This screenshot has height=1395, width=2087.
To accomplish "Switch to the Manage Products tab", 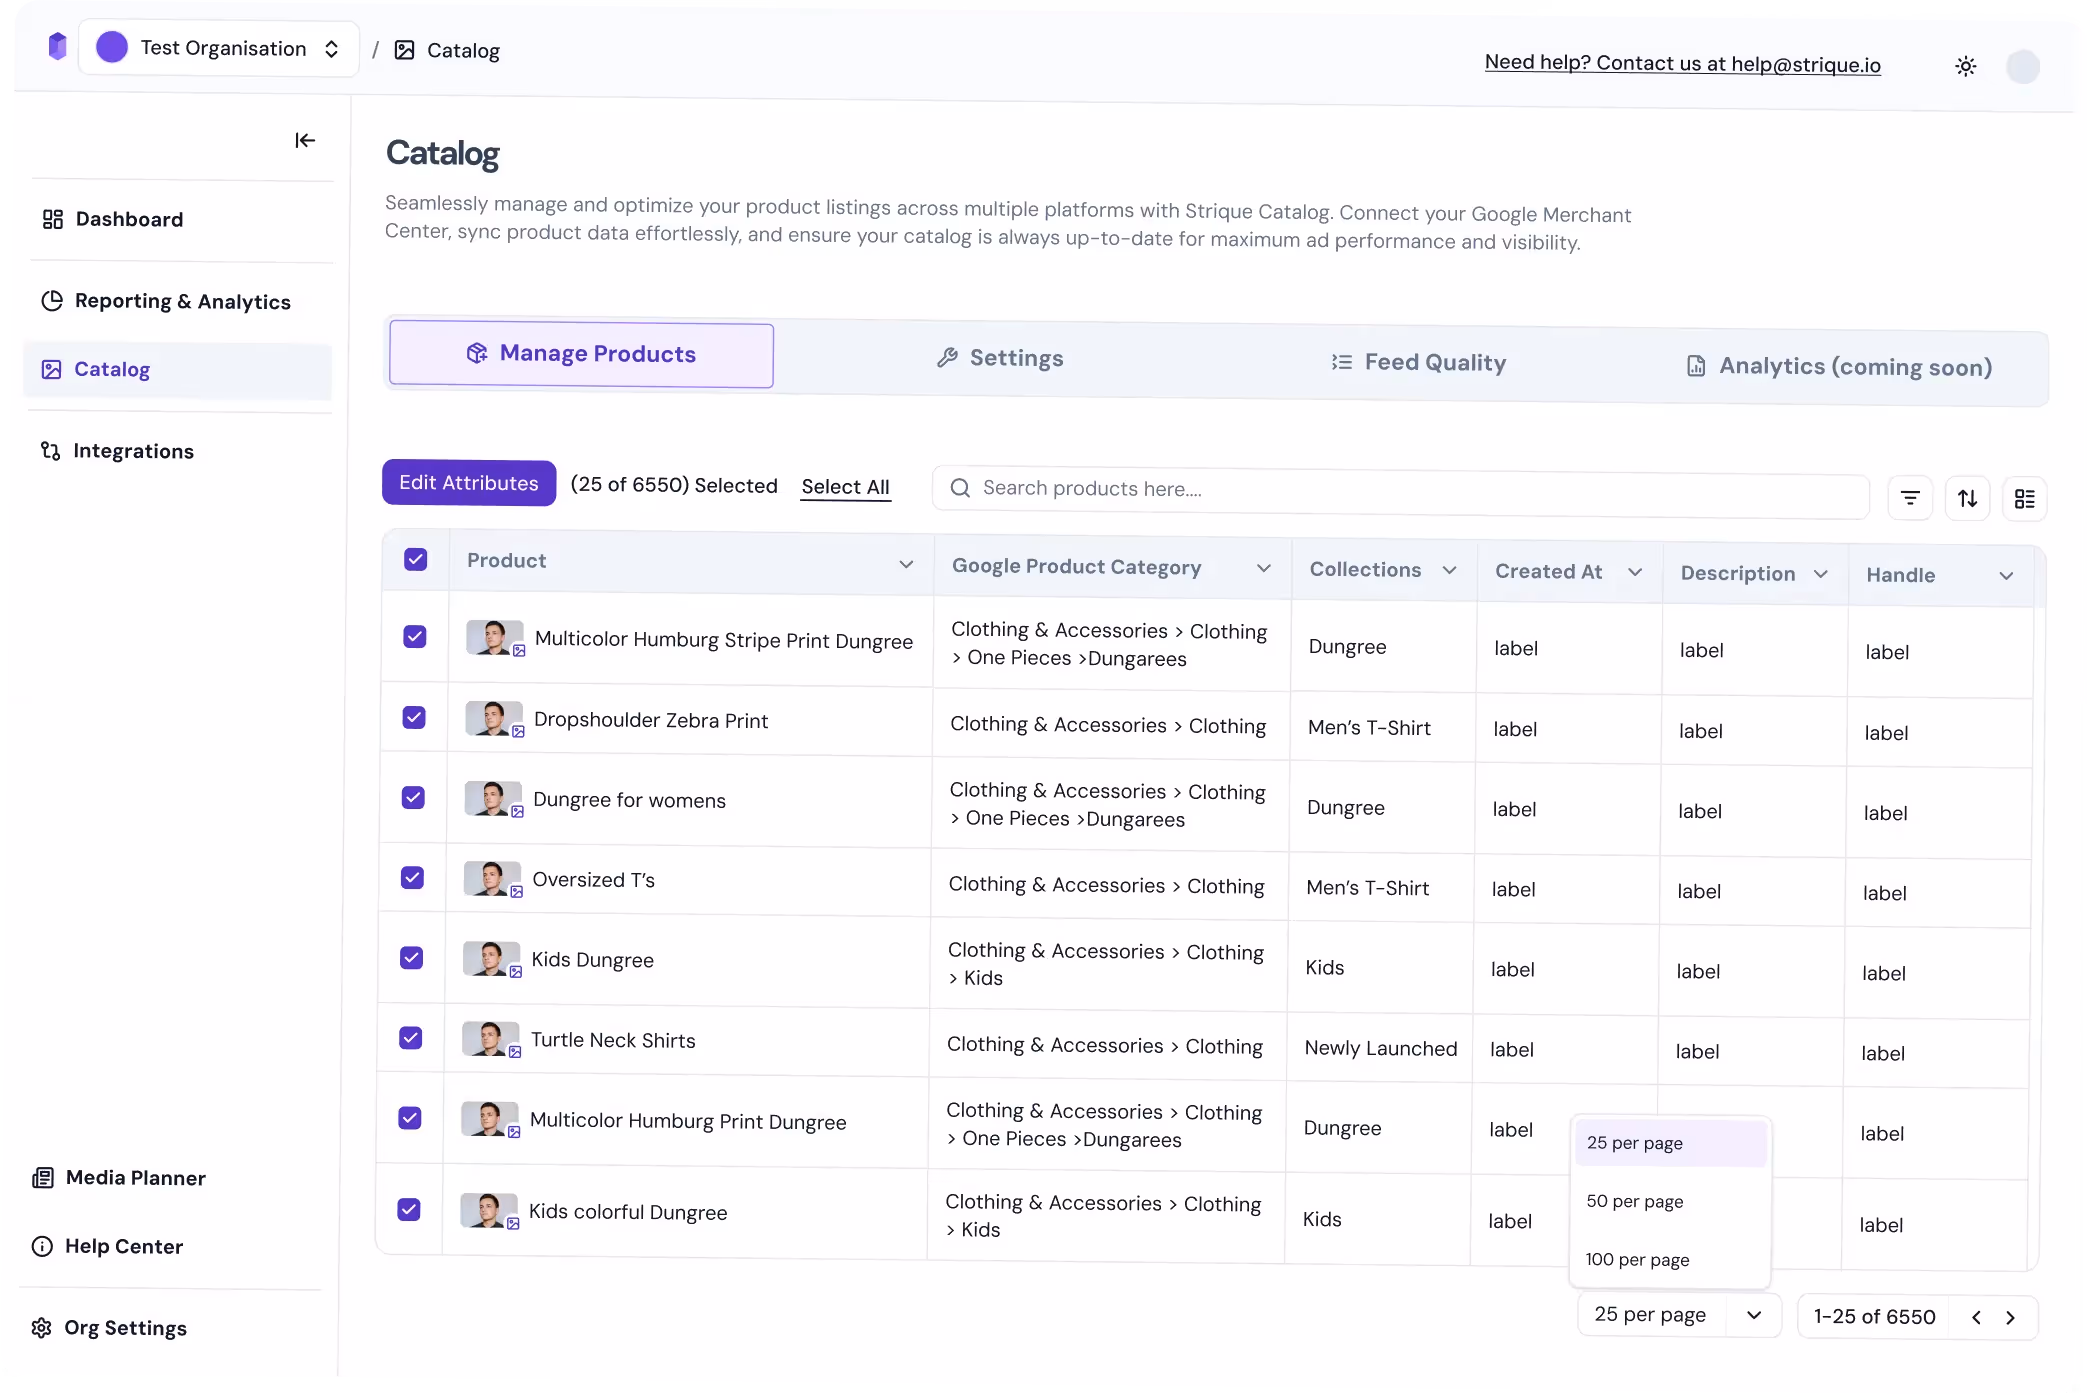I will [581, 354].
